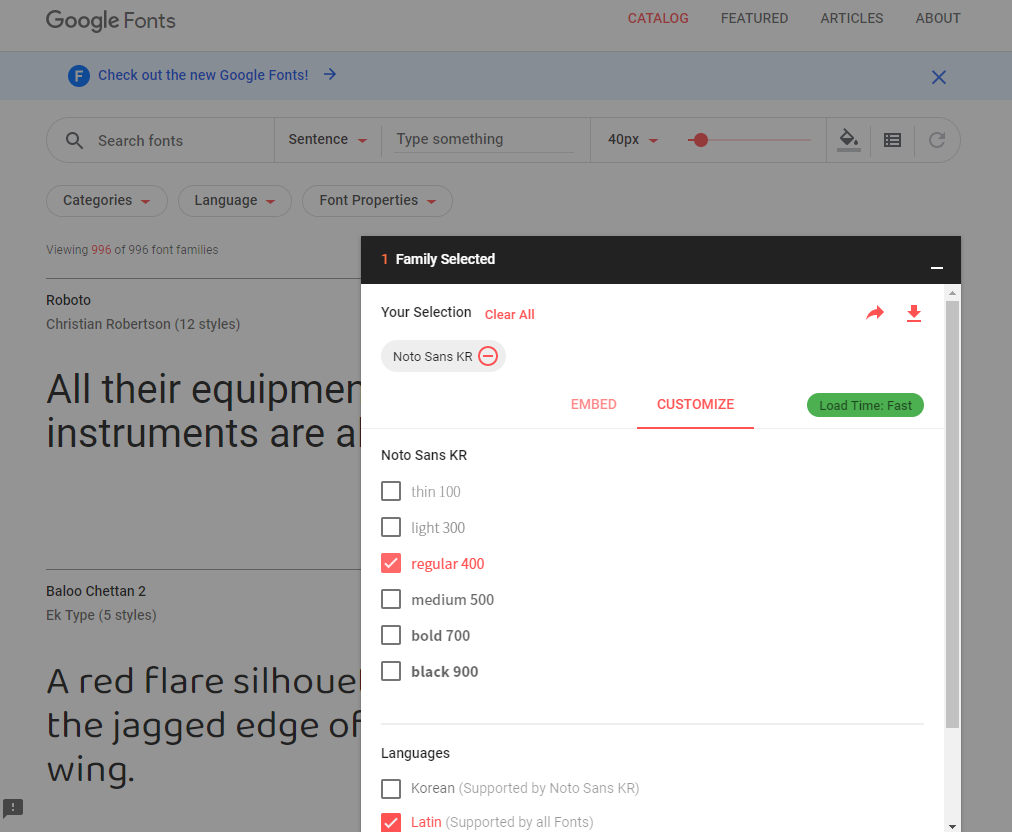Expand the Categories filter

coord(106,201)
